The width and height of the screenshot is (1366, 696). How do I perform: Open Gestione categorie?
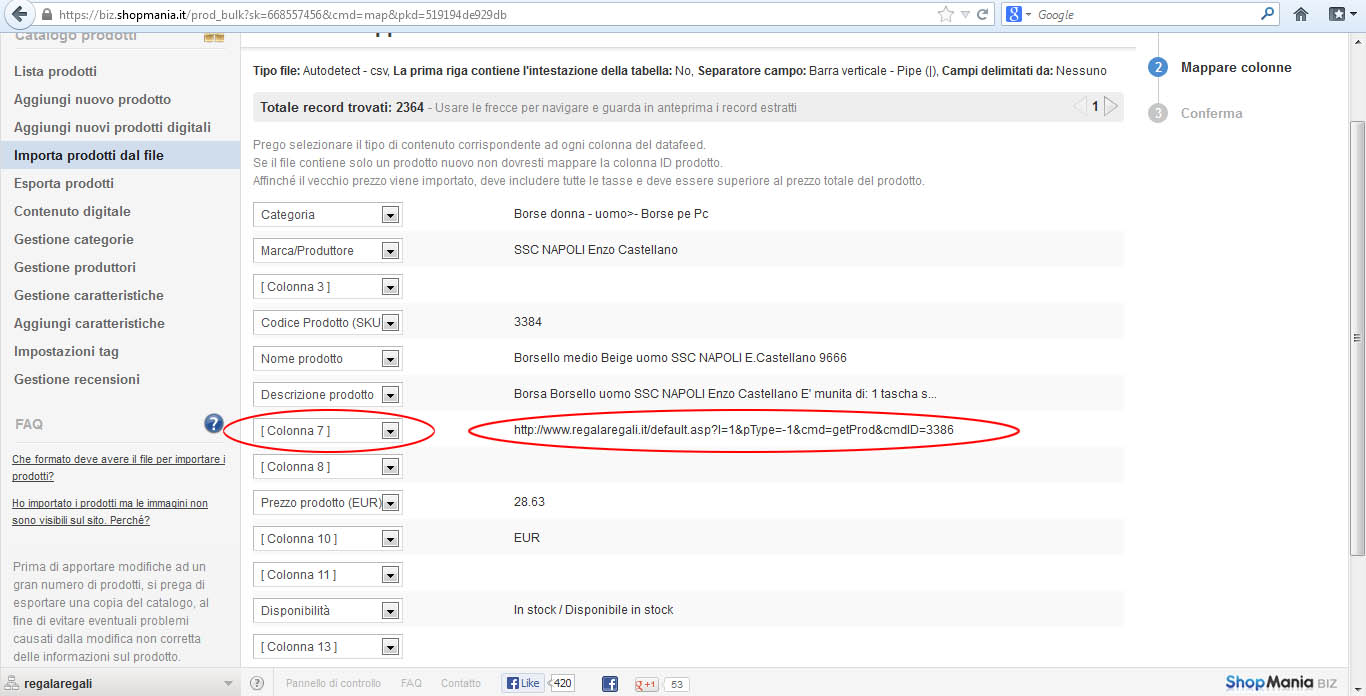pos(74,239)
